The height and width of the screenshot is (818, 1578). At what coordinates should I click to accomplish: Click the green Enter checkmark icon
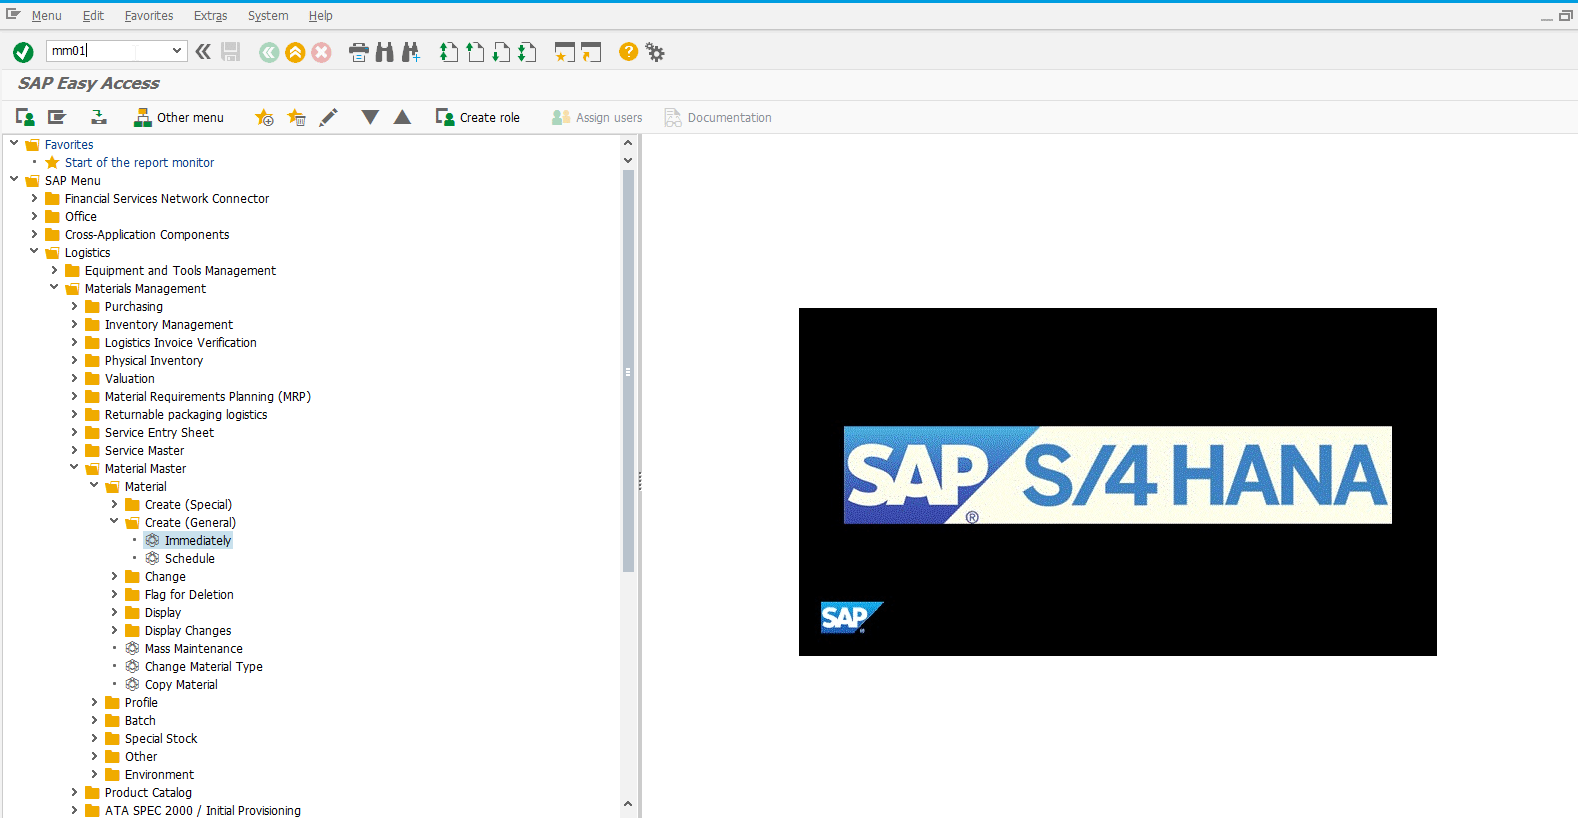coord(23,52)
